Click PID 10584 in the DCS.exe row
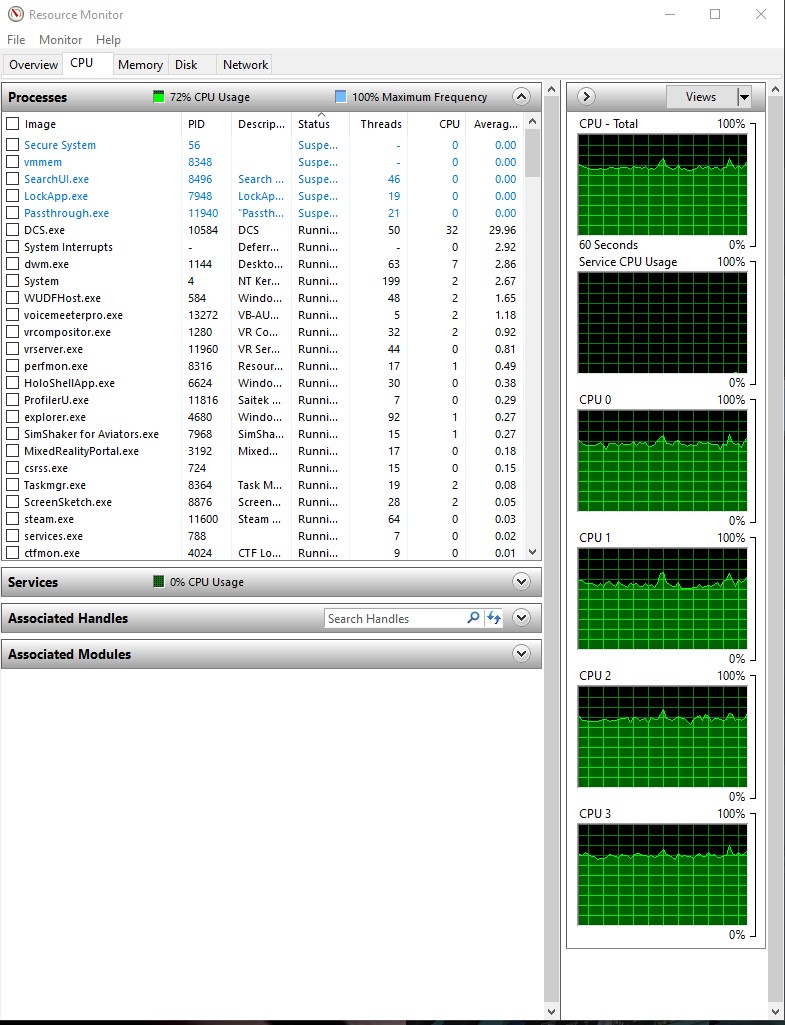The width and height of the screenshot is (785, 1025). coord(203,230)
